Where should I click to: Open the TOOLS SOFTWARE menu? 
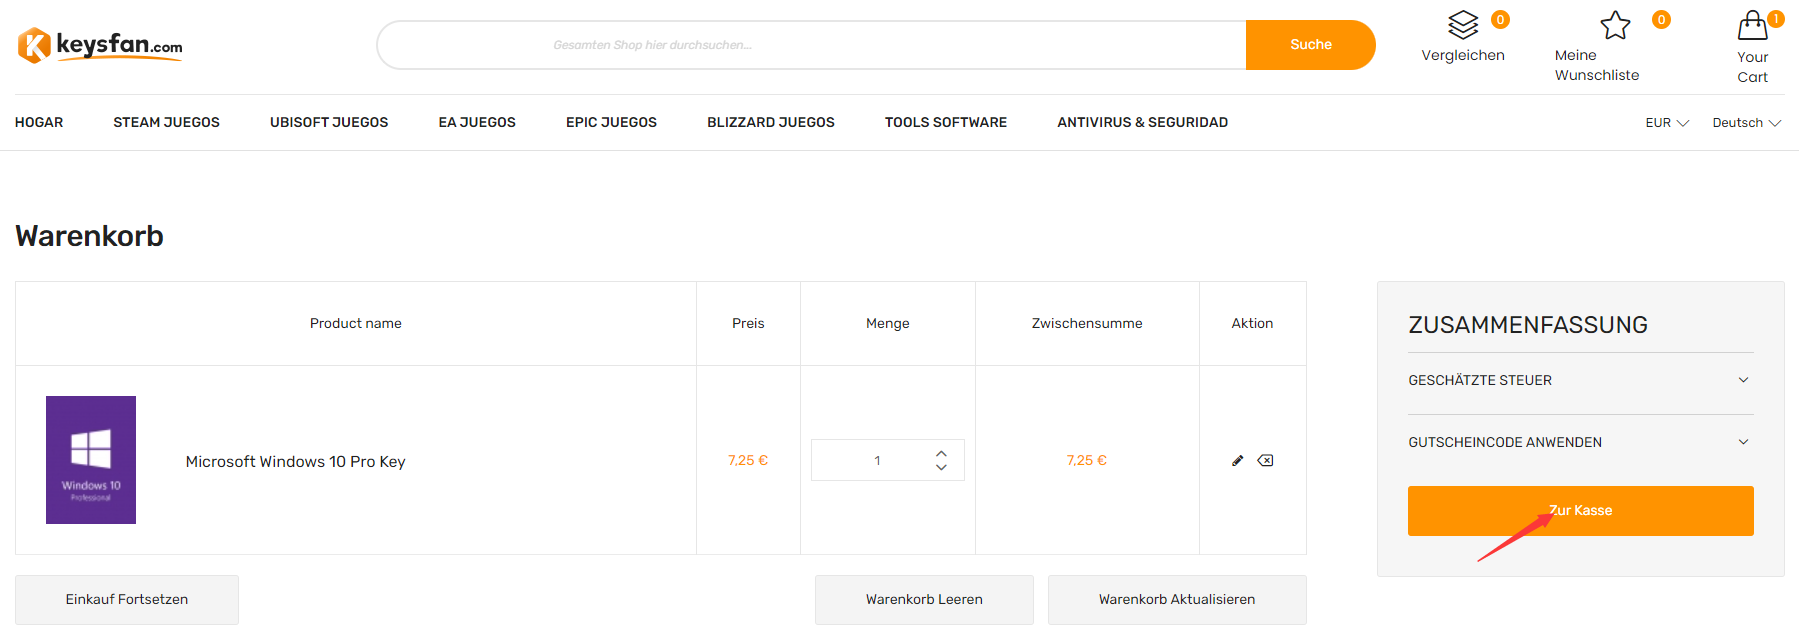pos(946,122)
